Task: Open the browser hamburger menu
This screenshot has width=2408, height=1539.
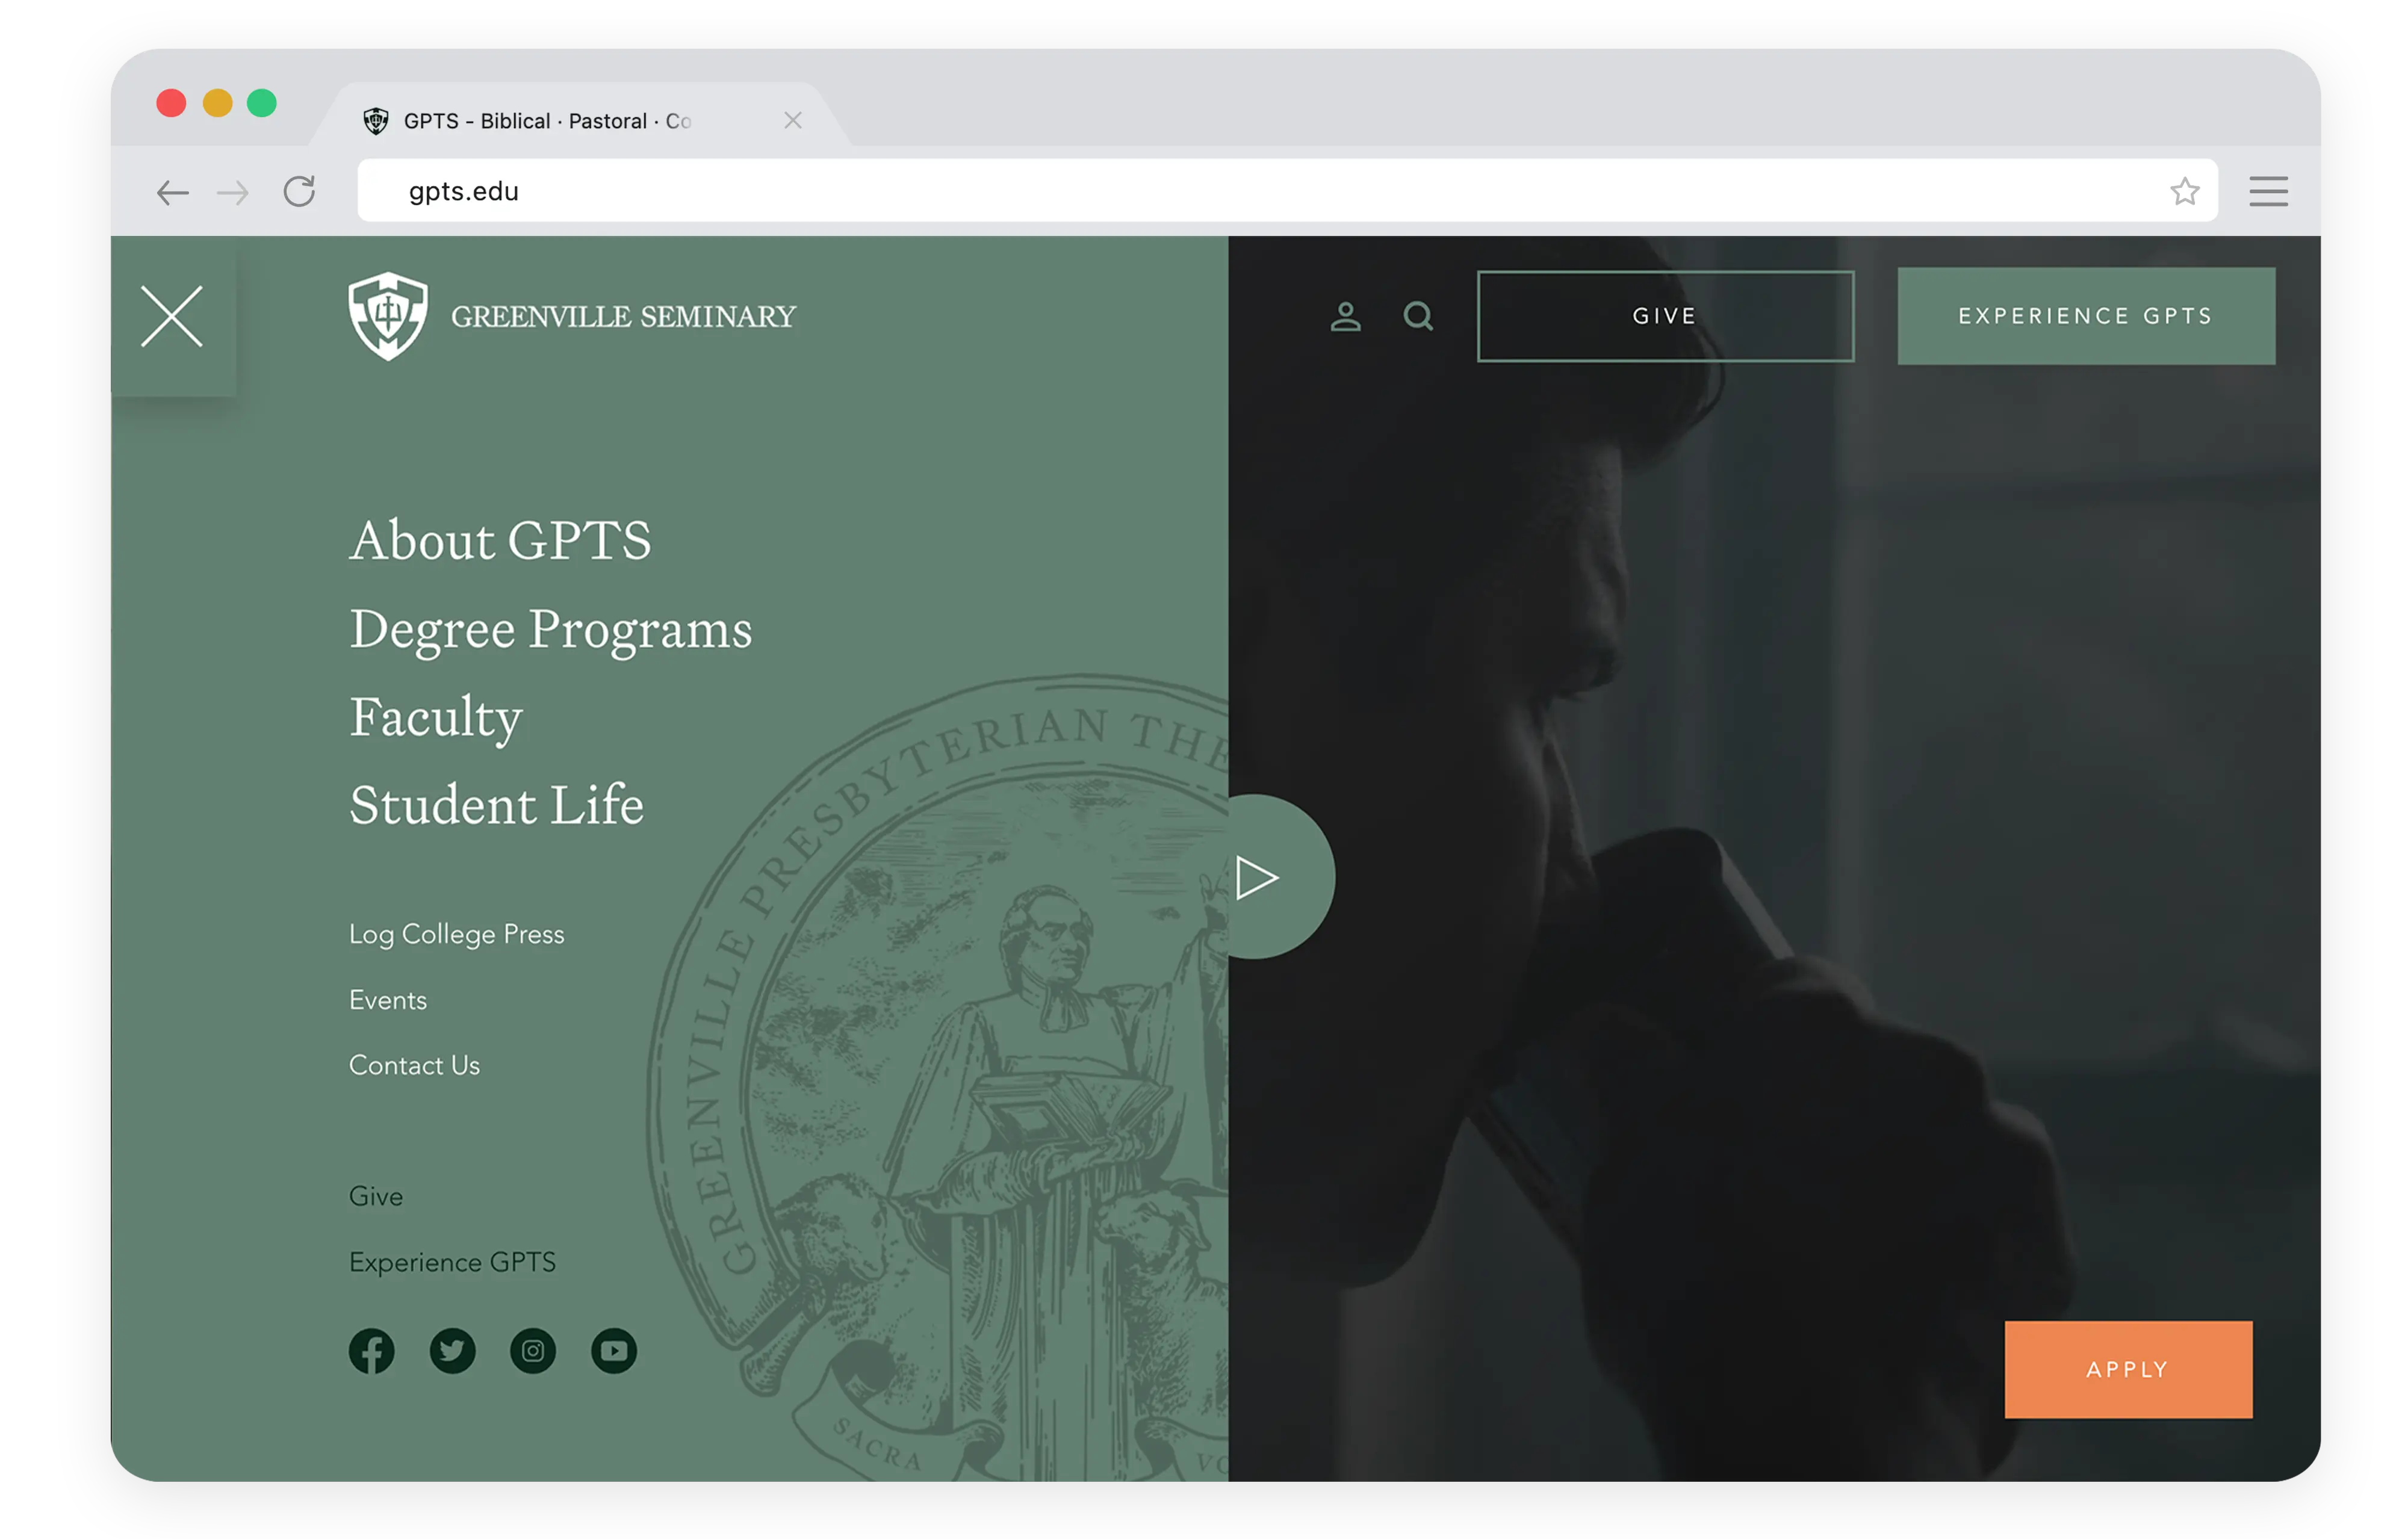Action: click(2269, 191)
